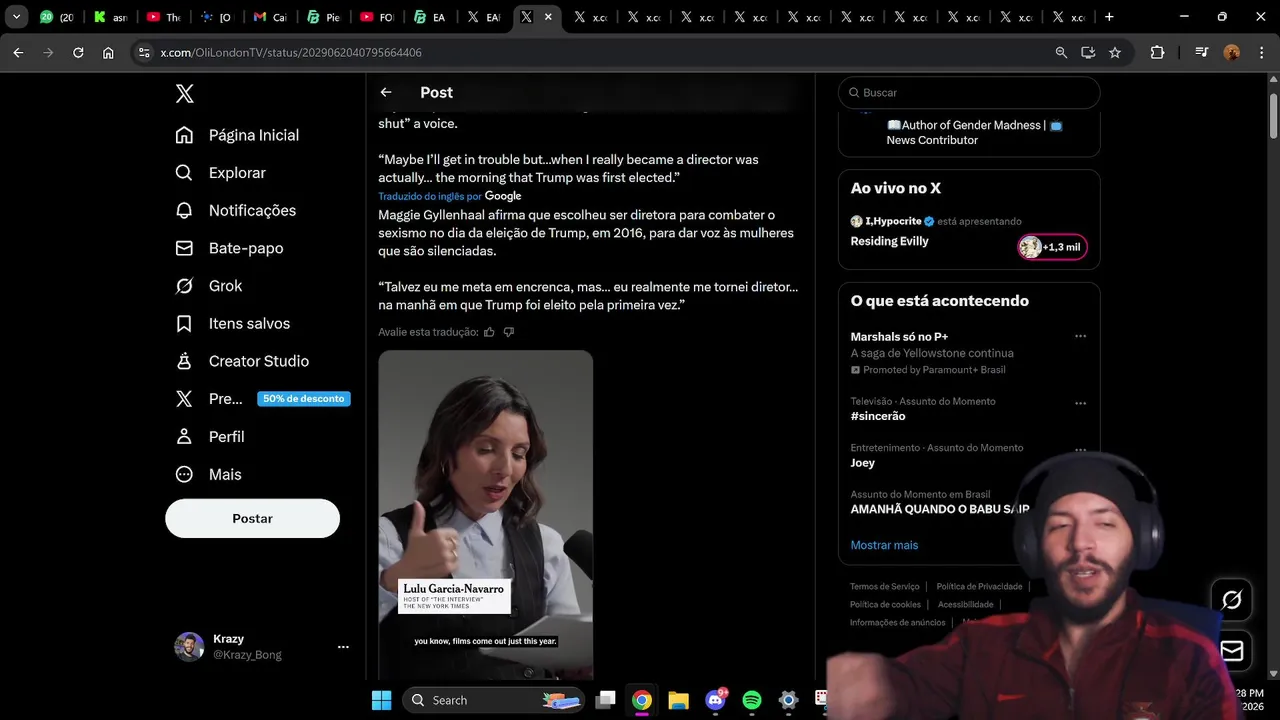Go back using the Post arrow
Viewport: 1280px width, 720px height.
(x=386, y=92)
